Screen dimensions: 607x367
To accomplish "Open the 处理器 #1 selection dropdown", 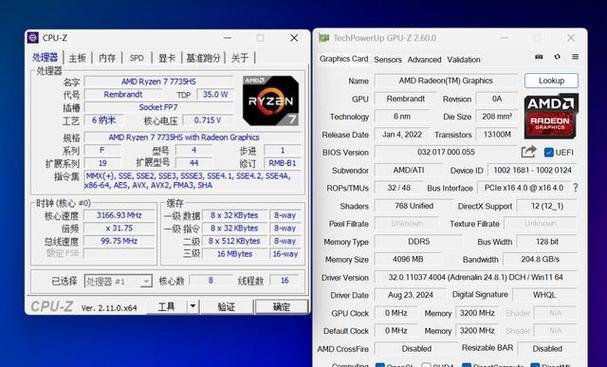I will [x=118, y=281].
